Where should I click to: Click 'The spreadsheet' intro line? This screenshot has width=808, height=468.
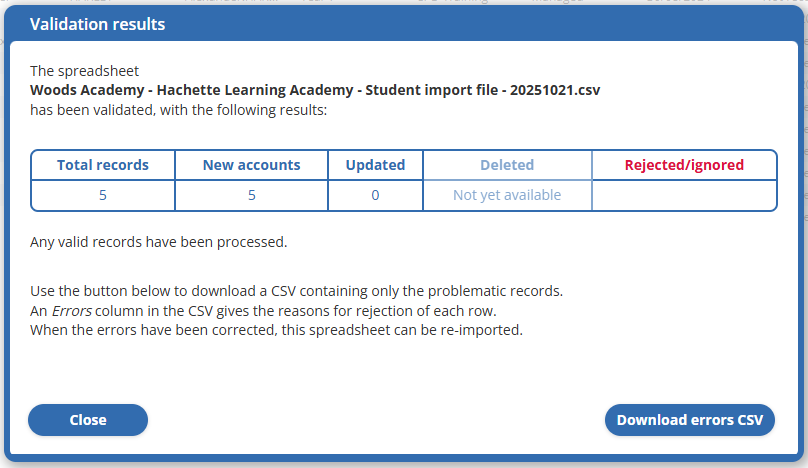click(x=85, y=71)
